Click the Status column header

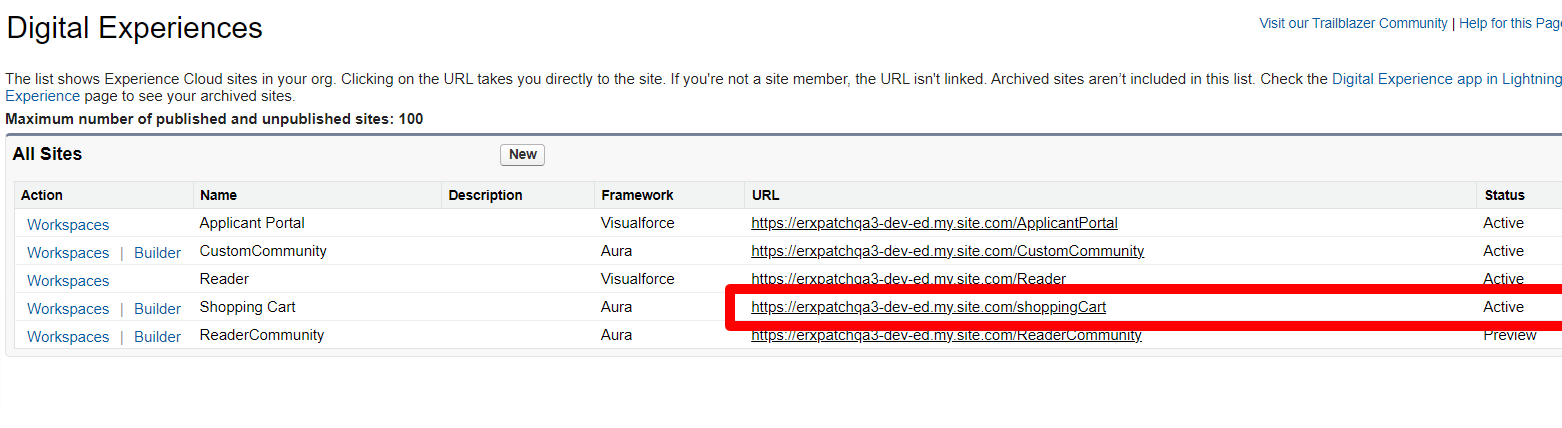(x=1504, y=195)
